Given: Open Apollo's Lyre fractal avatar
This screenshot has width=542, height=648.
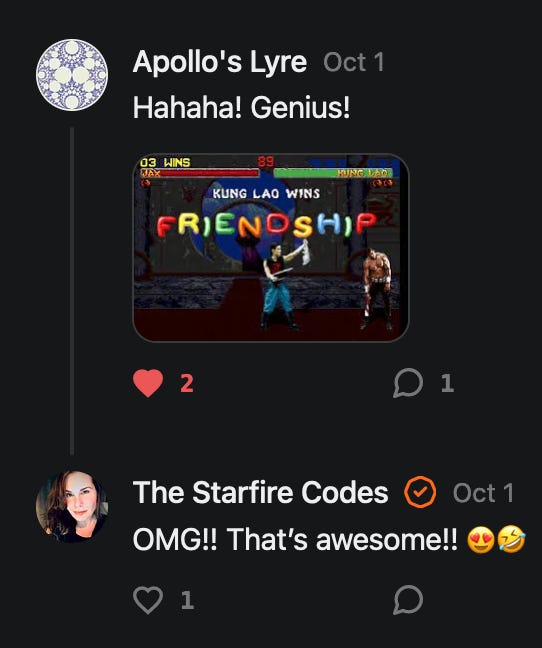Looking at the screenshot, I should tap(72, 75).
